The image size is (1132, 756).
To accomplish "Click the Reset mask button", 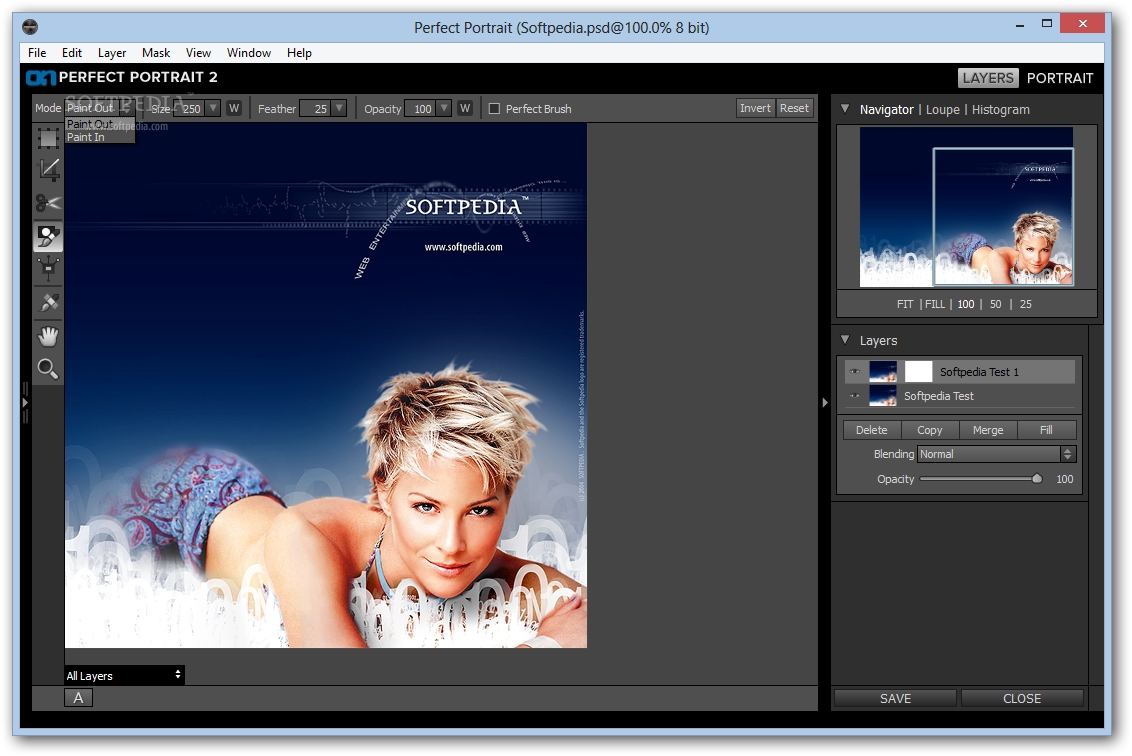I will click(x=794, y=108).
